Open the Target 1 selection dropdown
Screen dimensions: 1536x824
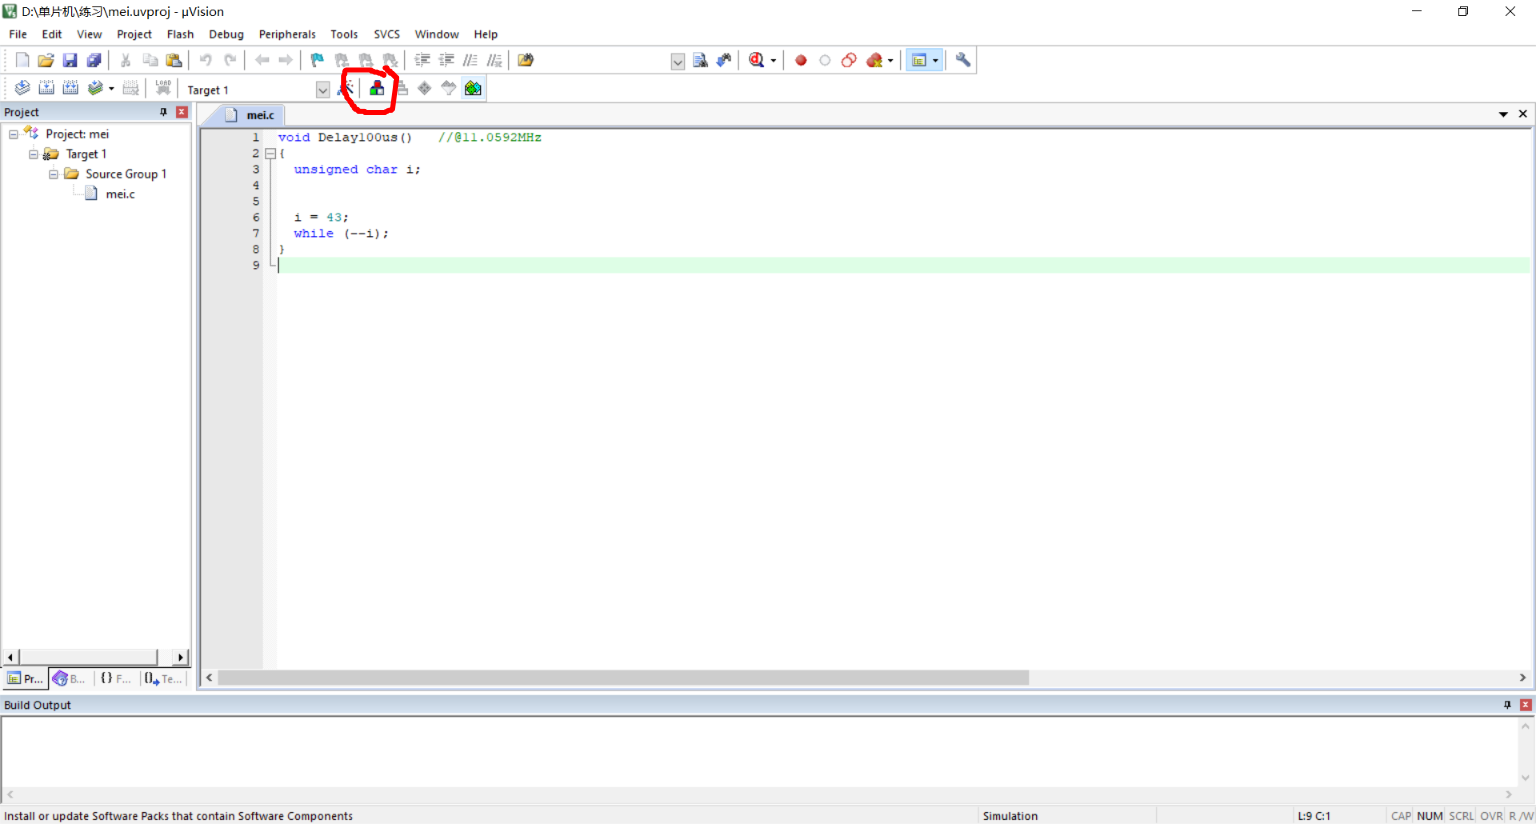(322, 89)
